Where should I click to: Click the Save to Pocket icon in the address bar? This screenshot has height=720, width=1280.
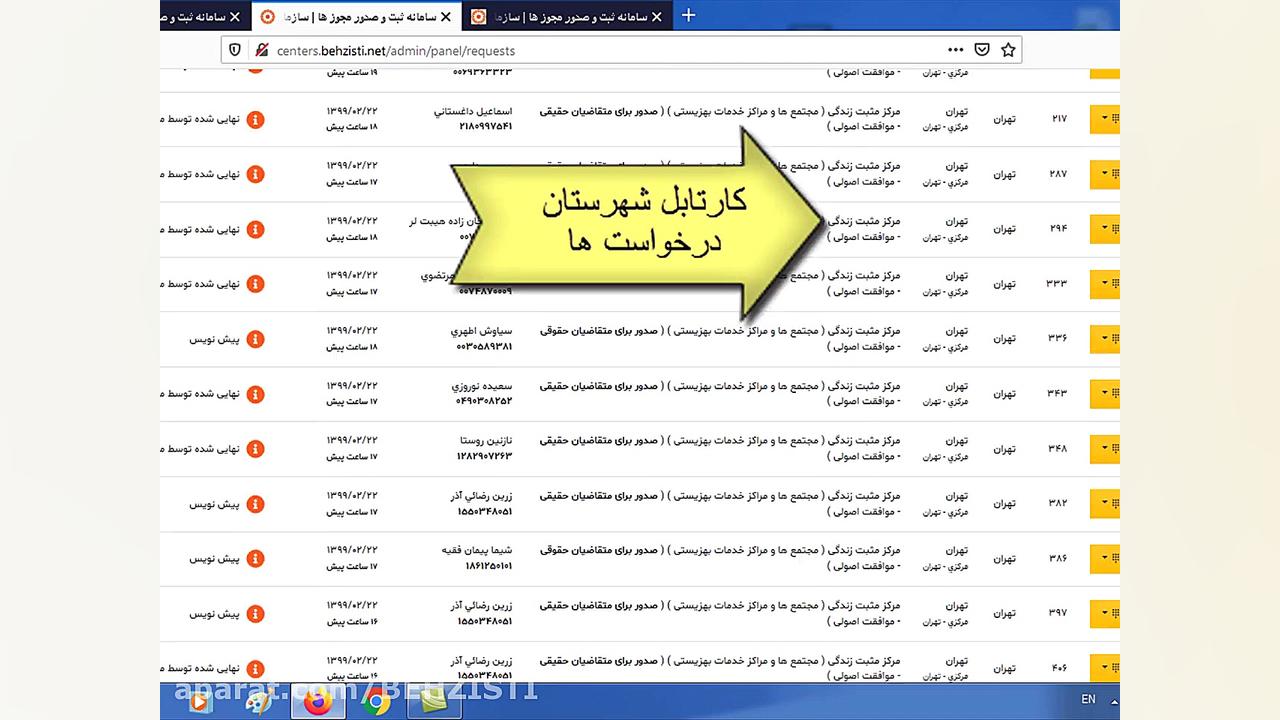tap(981, 50)
